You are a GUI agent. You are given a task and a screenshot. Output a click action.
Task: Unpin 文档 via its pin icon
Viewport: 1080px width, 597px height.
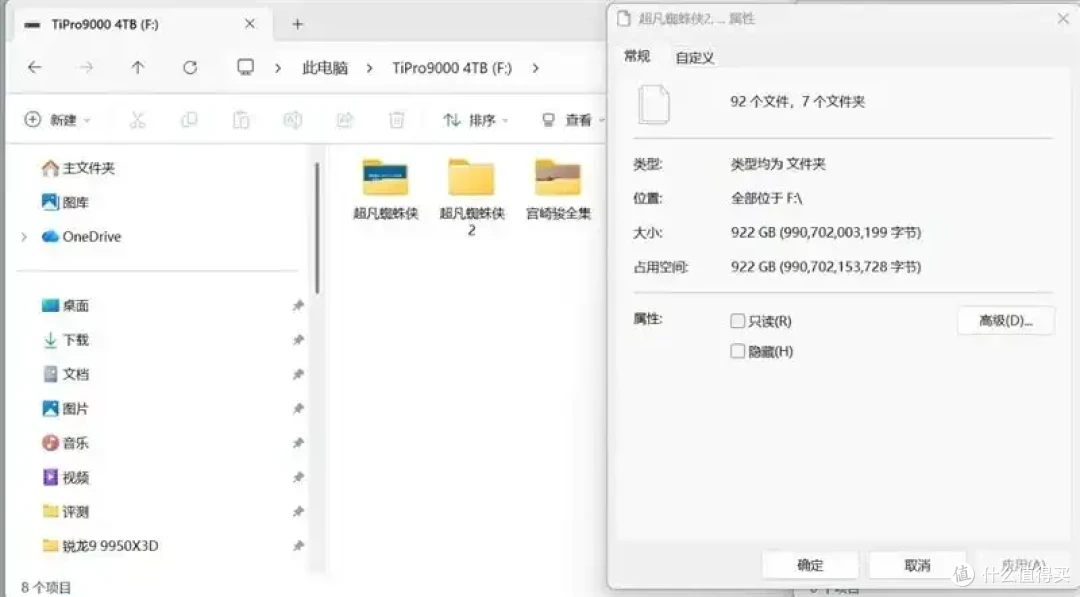tap(298, 375)
